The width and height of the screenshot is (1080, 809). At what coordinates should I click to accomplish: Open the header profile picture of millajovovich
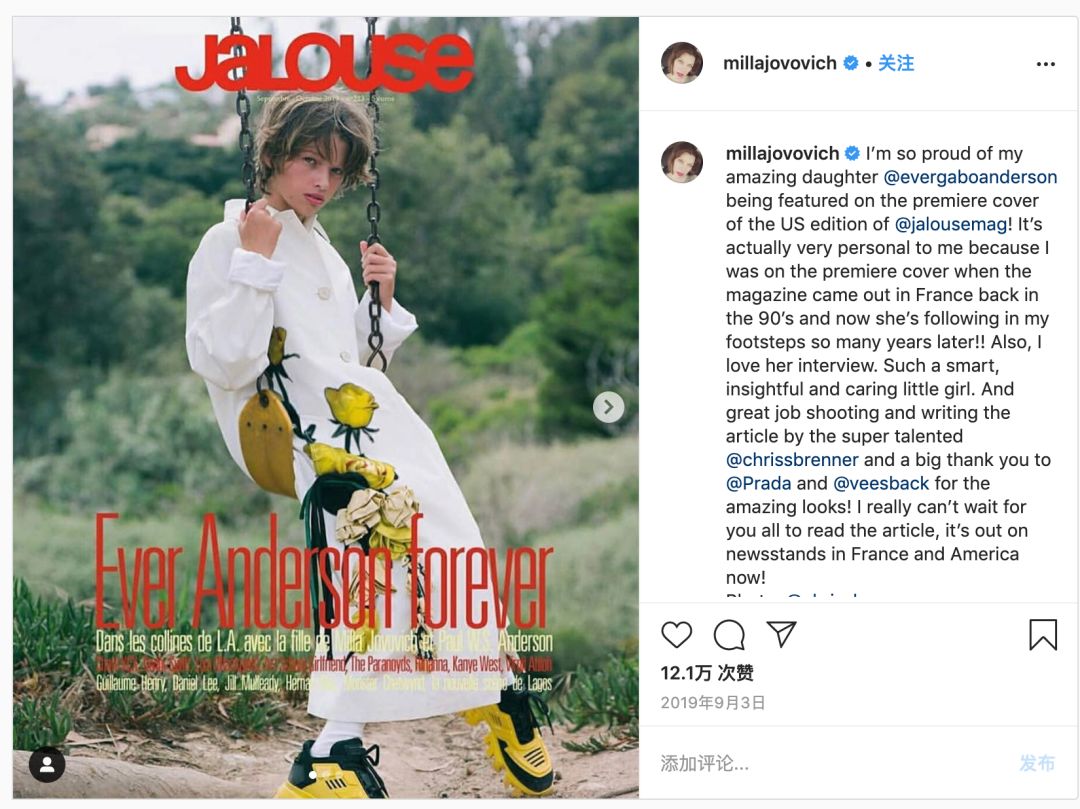point(682,63)
